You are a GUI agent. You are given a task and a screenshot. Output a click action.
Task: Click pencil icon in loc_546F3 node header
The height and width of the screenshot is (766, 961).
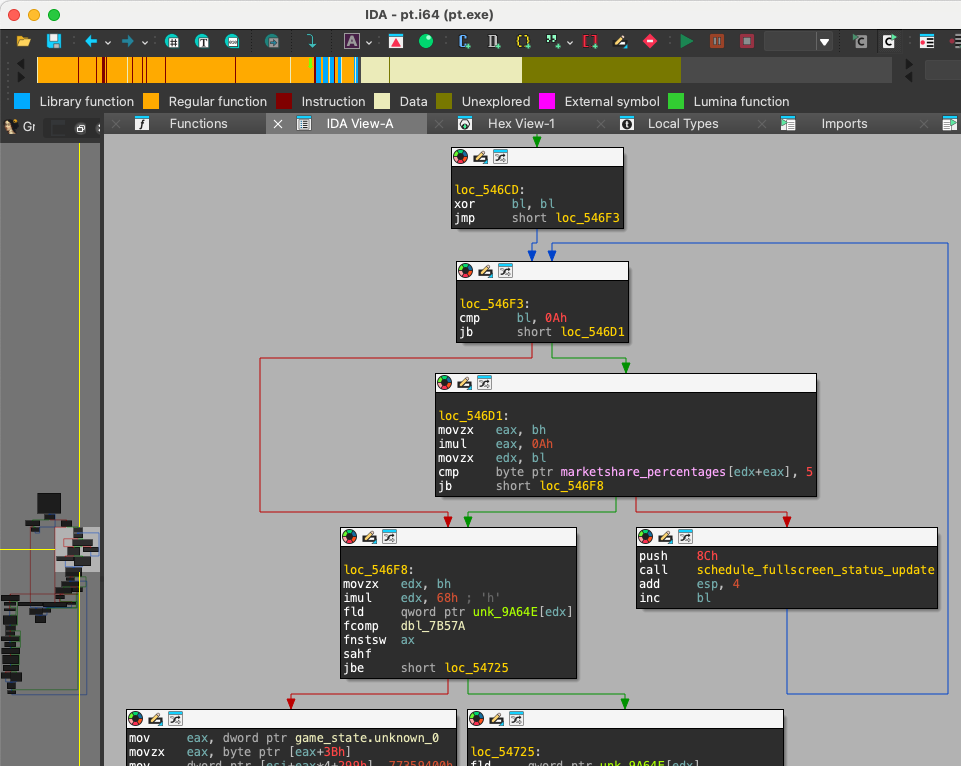(x=485, y=271)
